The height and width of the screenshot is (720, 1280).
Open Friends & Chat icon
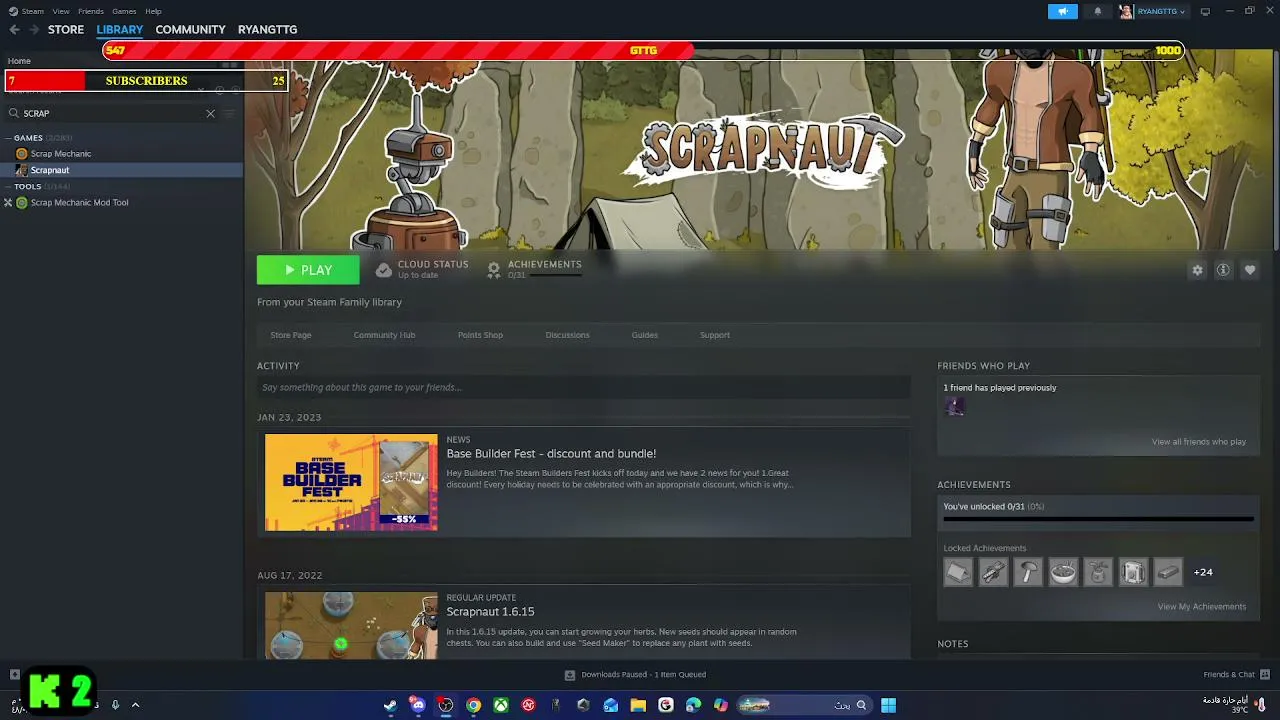(x=1265, y=674)
